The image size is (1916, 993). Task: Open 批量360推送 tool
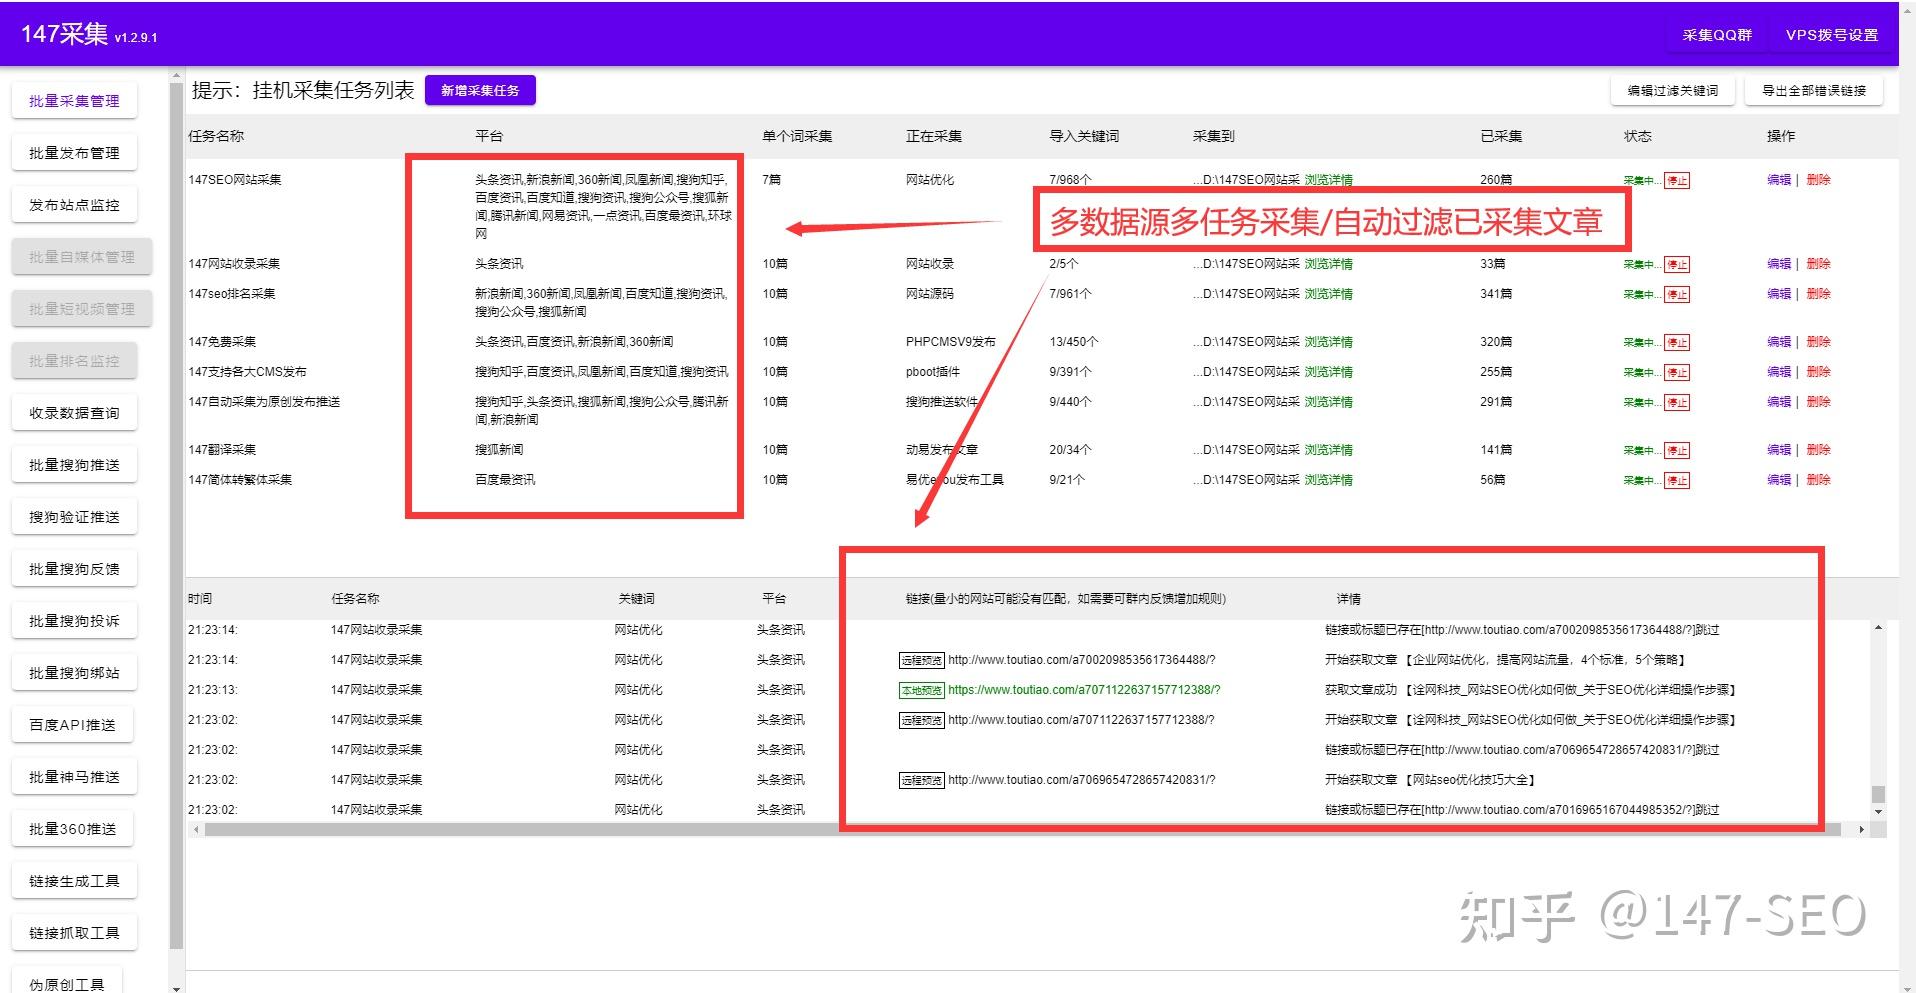point(72,828)
